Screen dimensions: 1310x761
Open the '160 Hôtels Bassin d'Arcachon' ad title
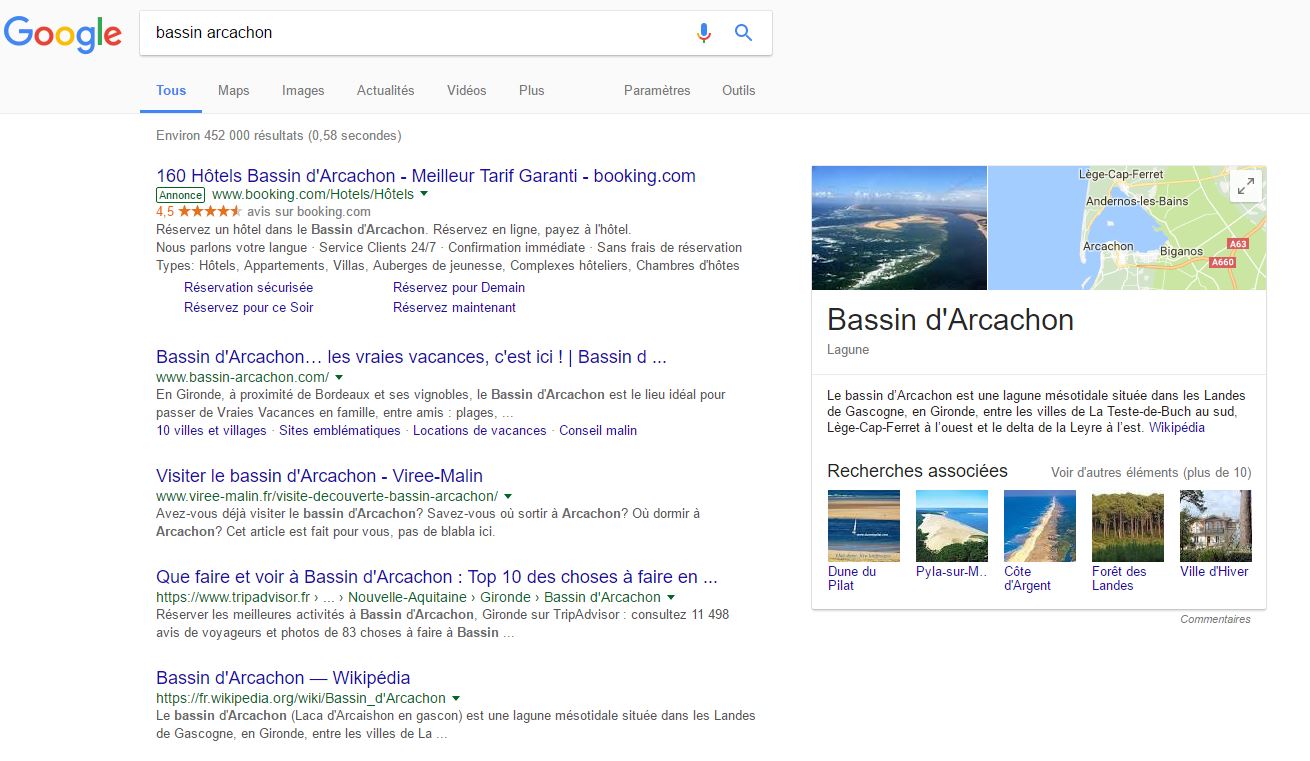426,176
